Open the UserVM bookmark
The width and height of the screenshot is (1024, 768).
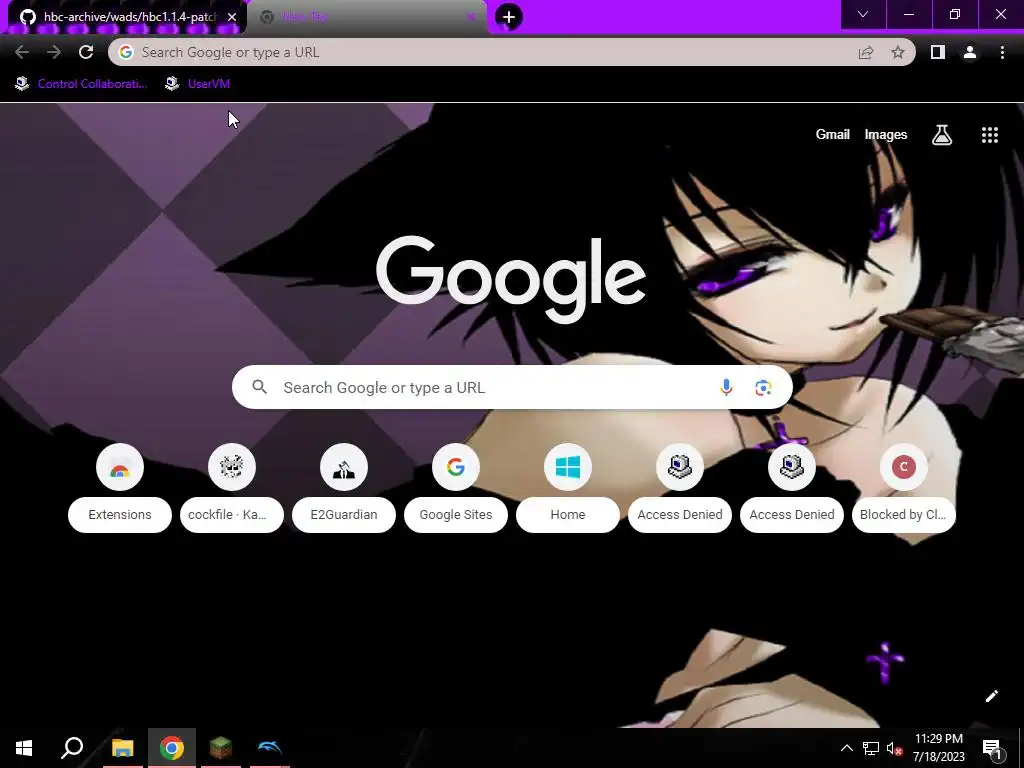[x=198, y=84]
